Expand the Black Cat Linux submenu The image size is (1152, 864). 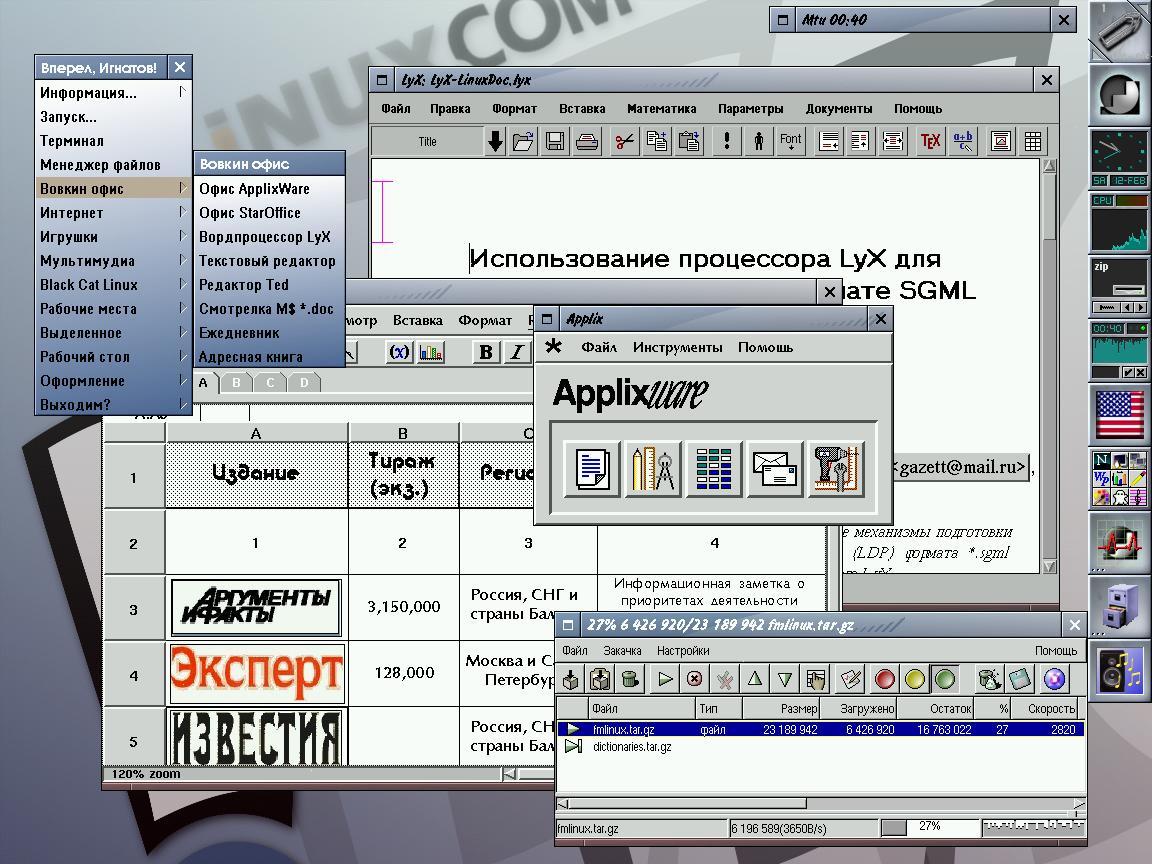click(113, 284)
